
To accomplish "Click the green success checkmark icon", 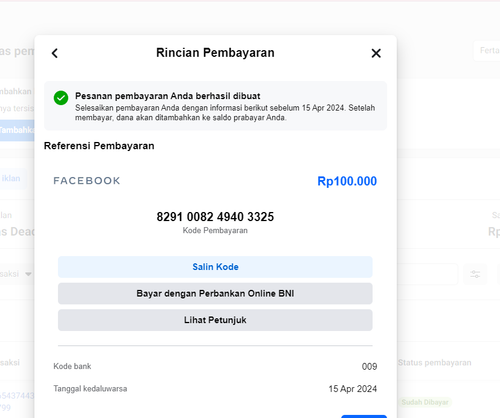I will [61, 98].
